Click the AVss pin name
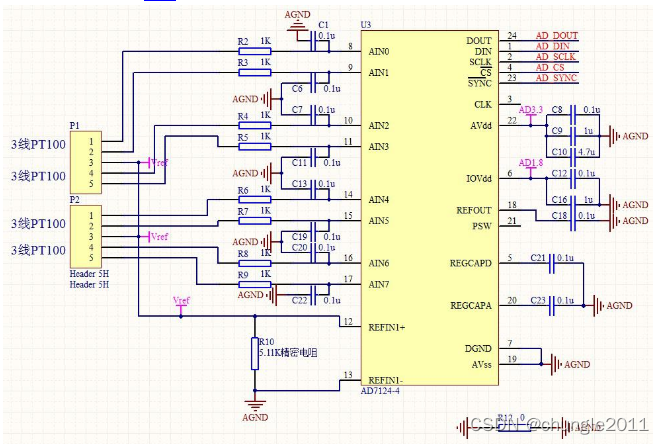 (x=481, y=364)
